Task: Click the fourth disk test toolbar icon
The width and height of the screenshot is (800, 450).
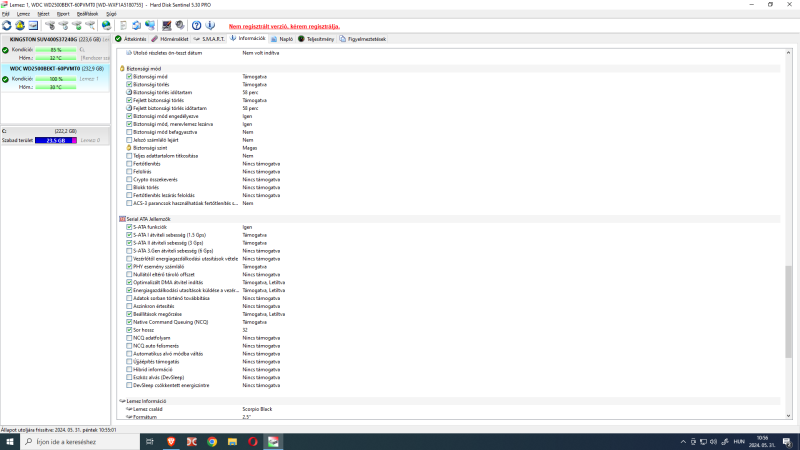Action: 90,26
